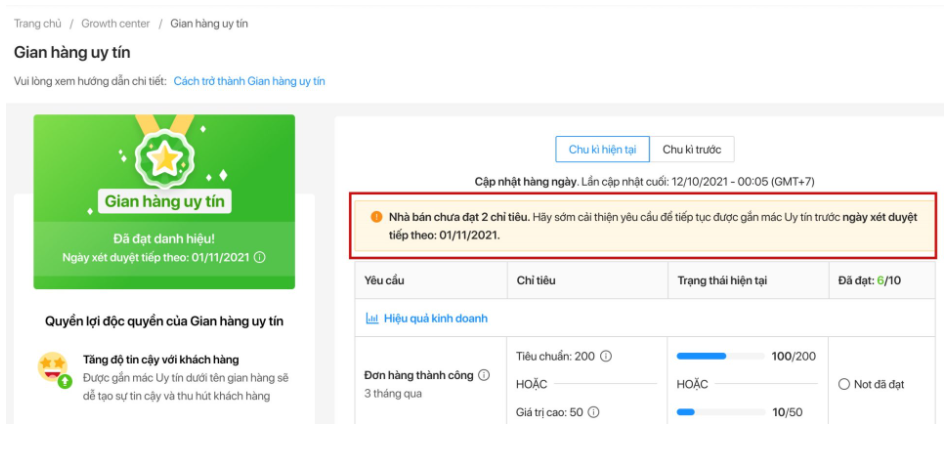Navigate to Growth center in the breadcrumb
This screenshot has height=454, width=949.
pos(115,23)
